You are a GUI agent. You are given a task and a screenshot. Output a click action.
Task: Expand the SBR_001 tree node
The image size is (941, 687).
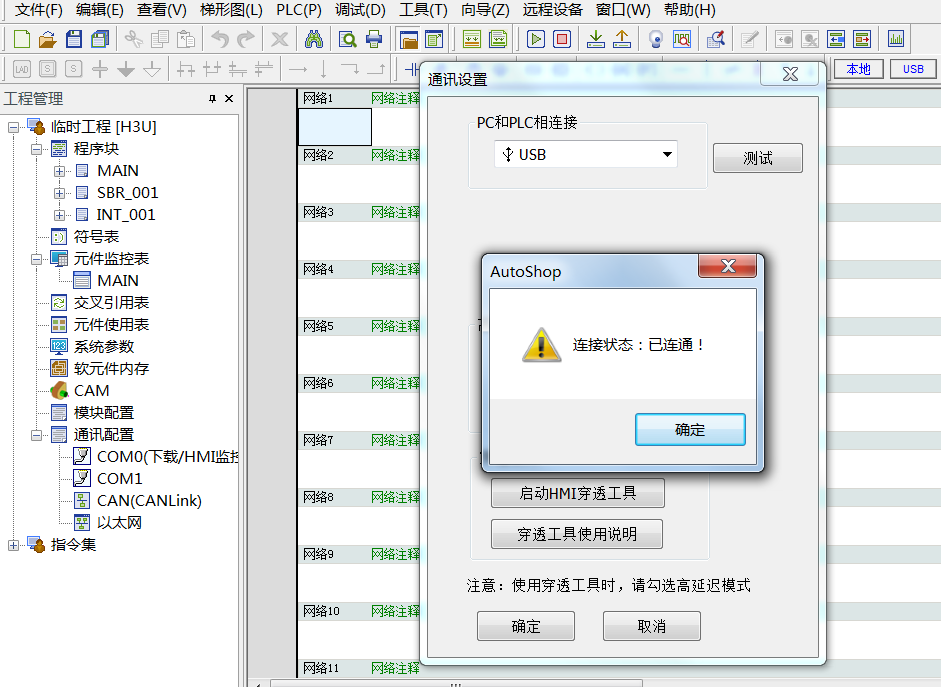coord(60,193)
